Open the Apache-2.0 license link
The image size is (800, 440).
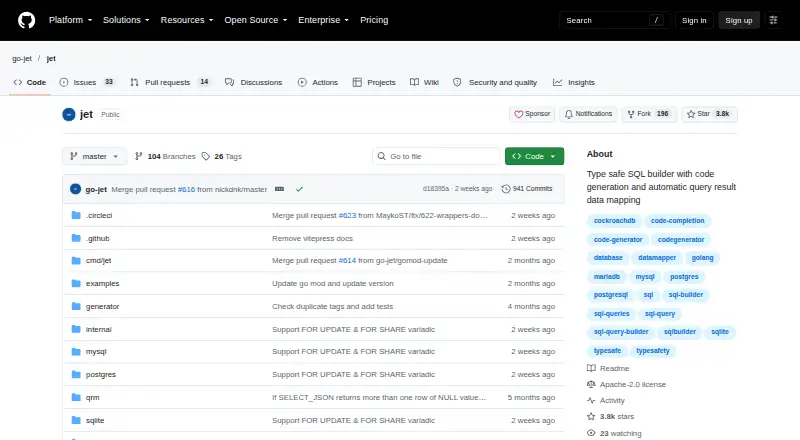click(633, 384)
